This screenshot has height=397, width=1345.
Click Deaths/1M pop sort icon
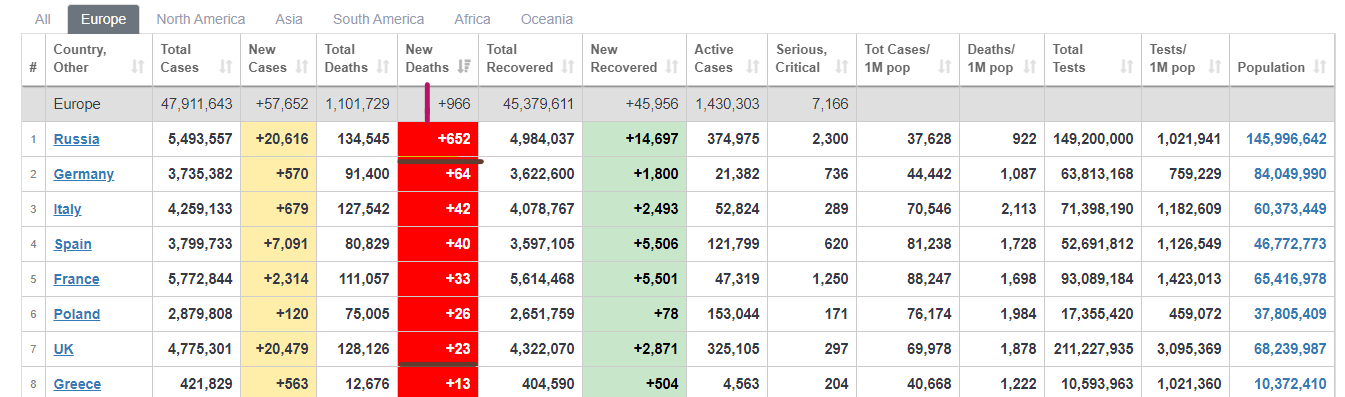(1030, 67)
